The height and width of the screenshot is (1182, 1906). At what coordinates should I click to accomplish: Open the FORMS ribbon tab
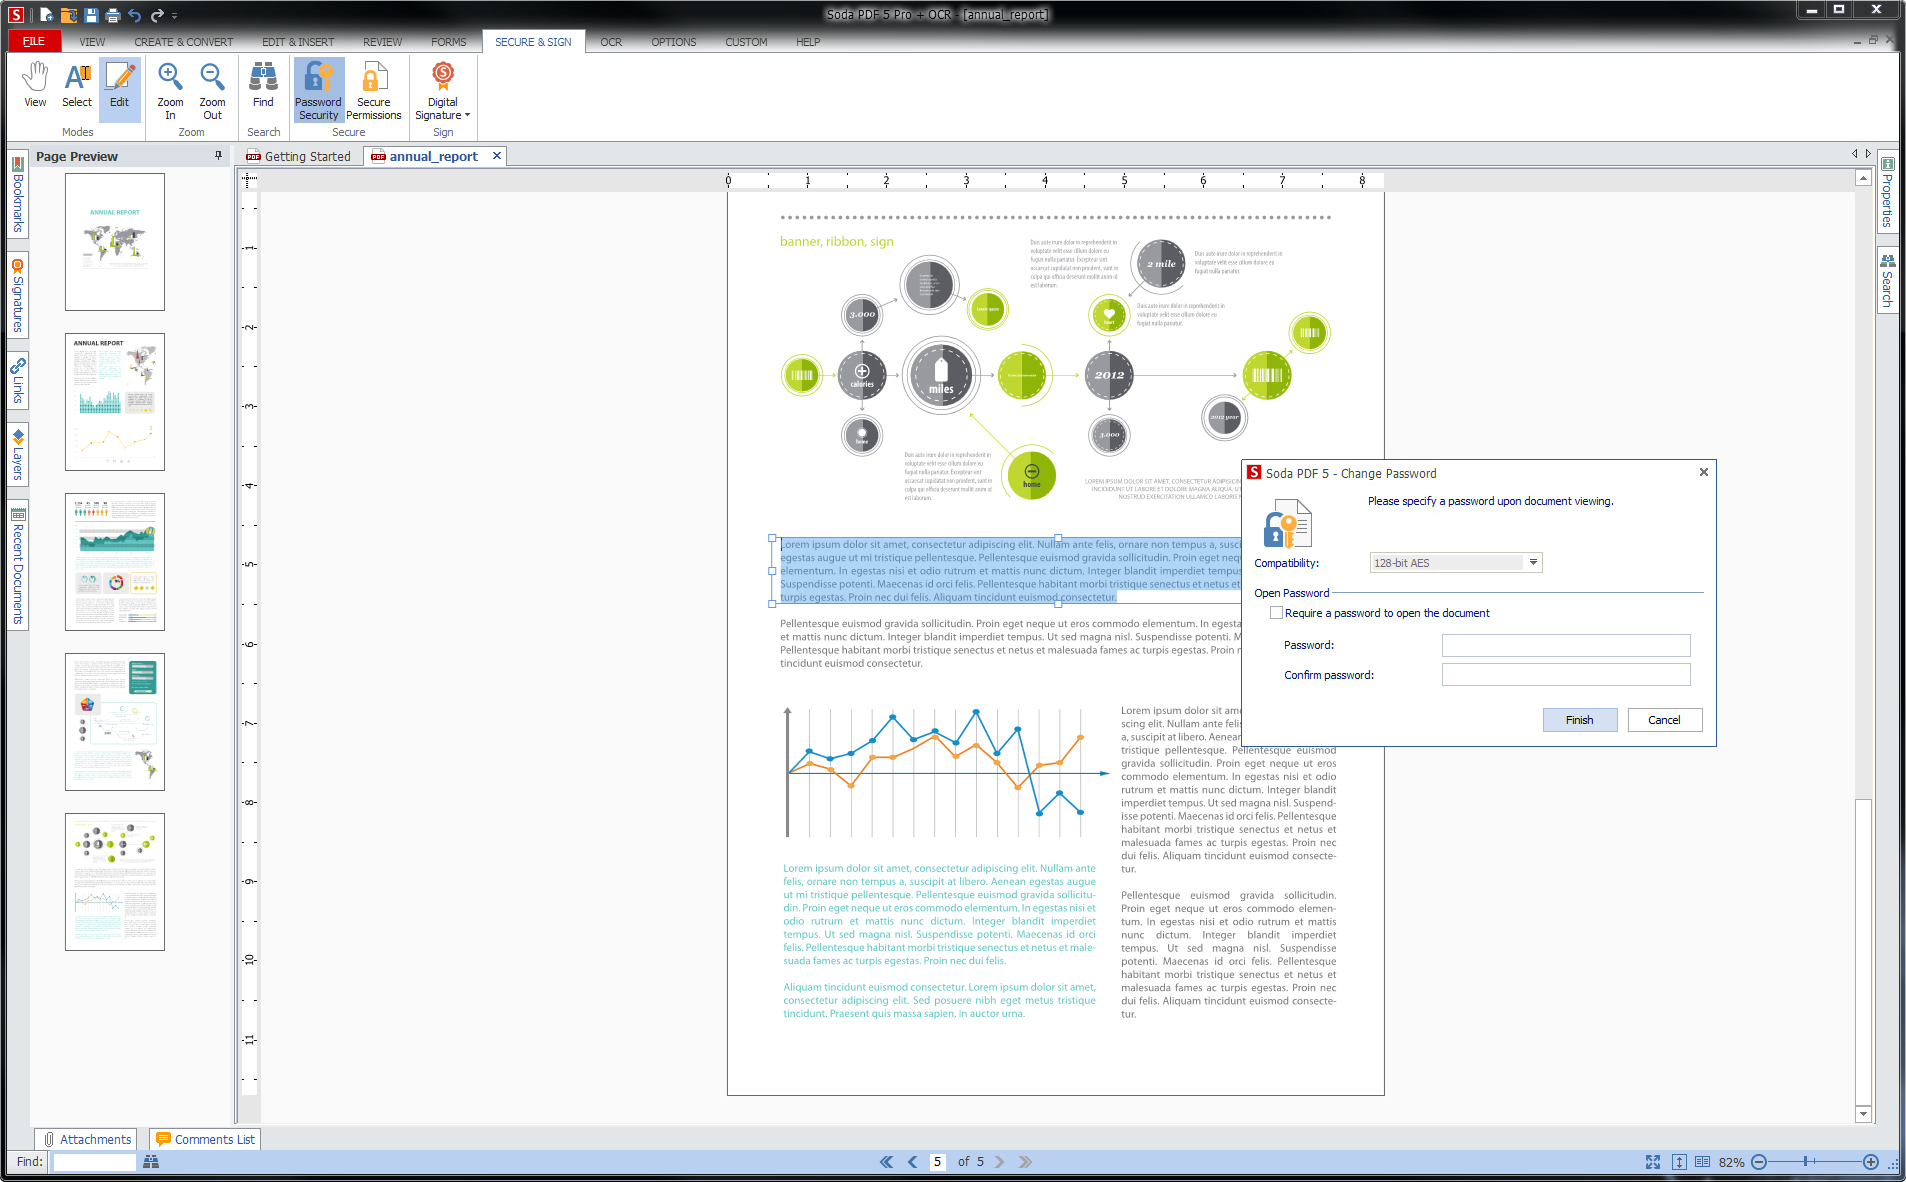tap(449, 42)
